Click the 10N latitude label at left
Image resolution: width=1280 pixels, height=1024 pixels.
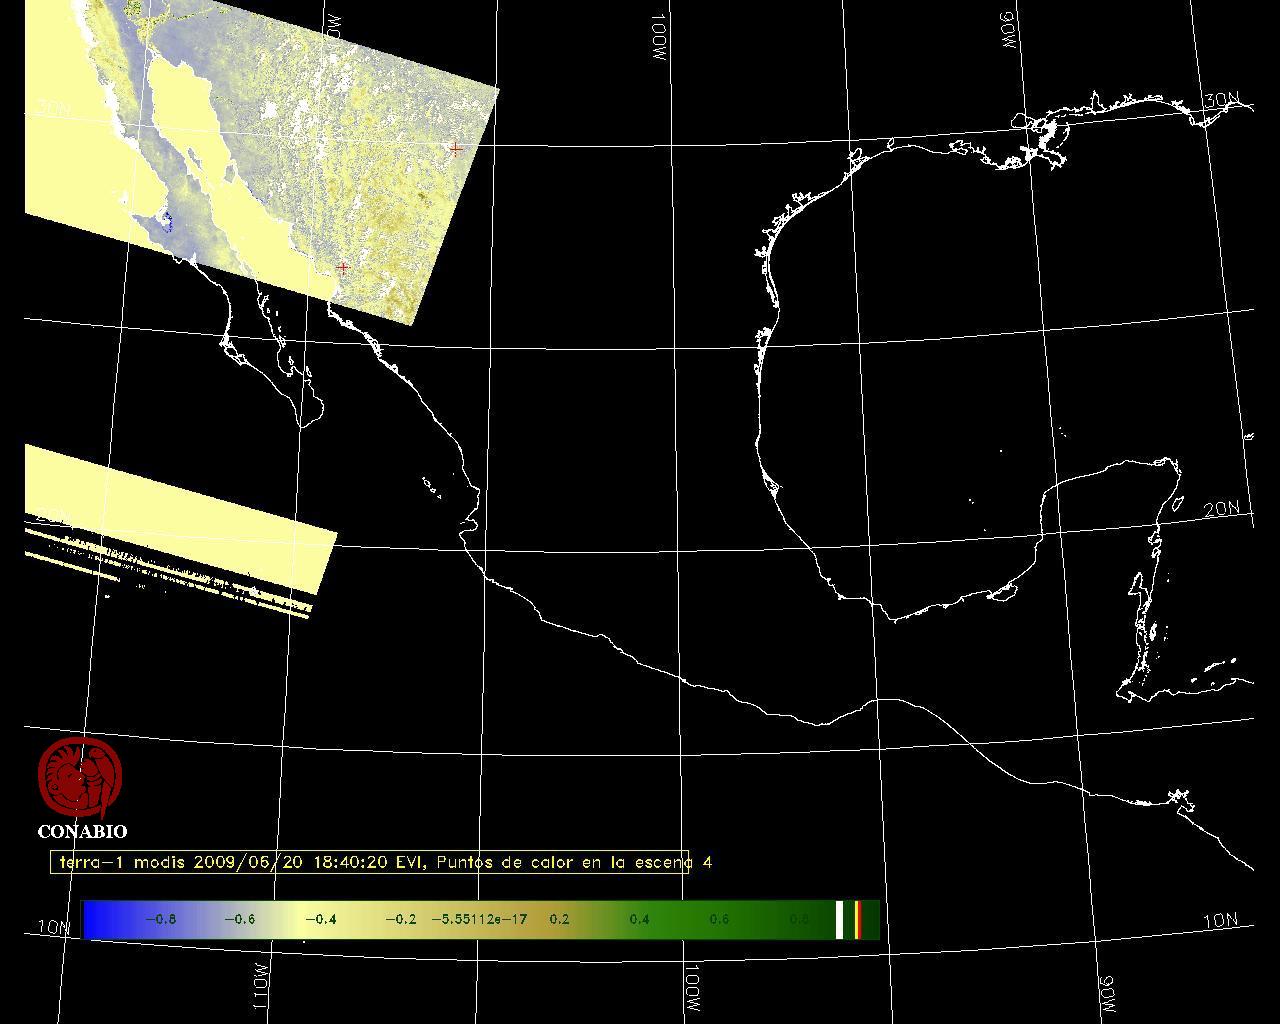coord(55,927)
